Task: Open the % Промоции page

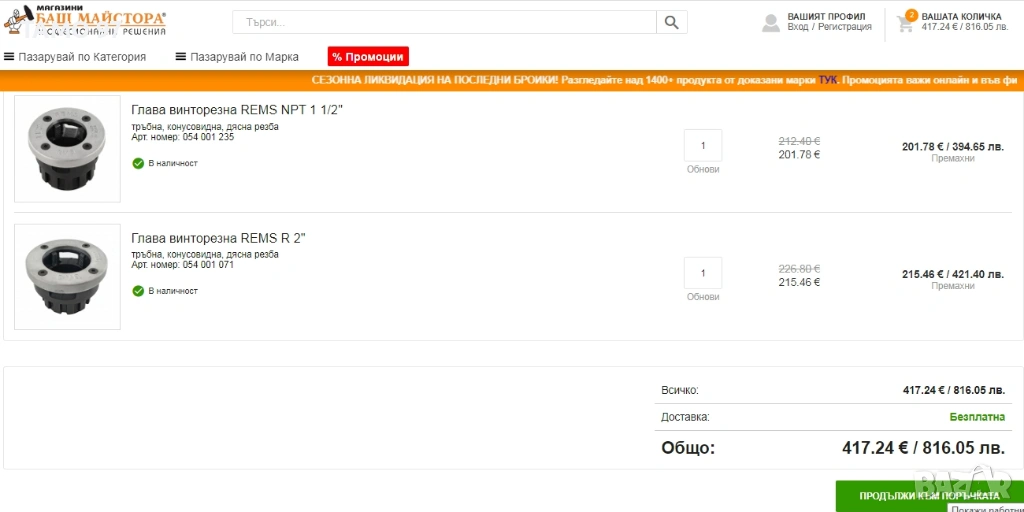Action: point(368,57)
